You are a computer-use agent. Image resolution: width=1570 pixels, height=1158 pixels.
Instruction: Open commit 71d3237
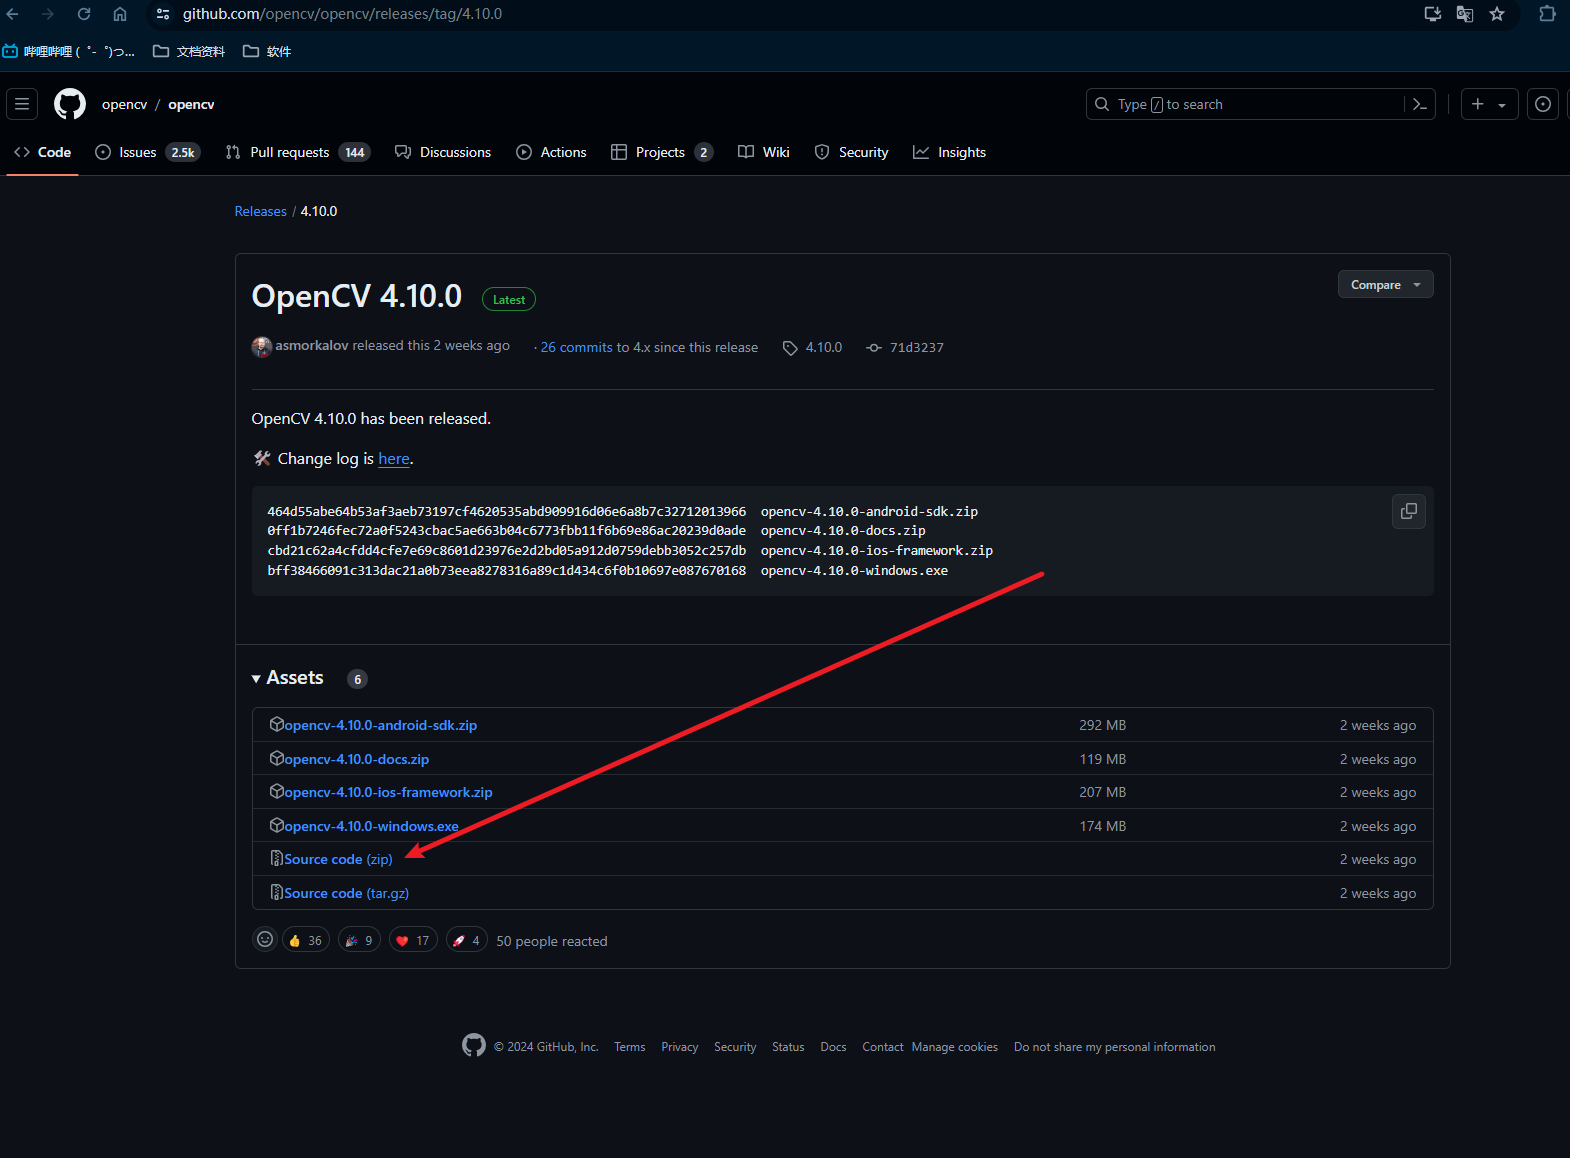point(905,347)
